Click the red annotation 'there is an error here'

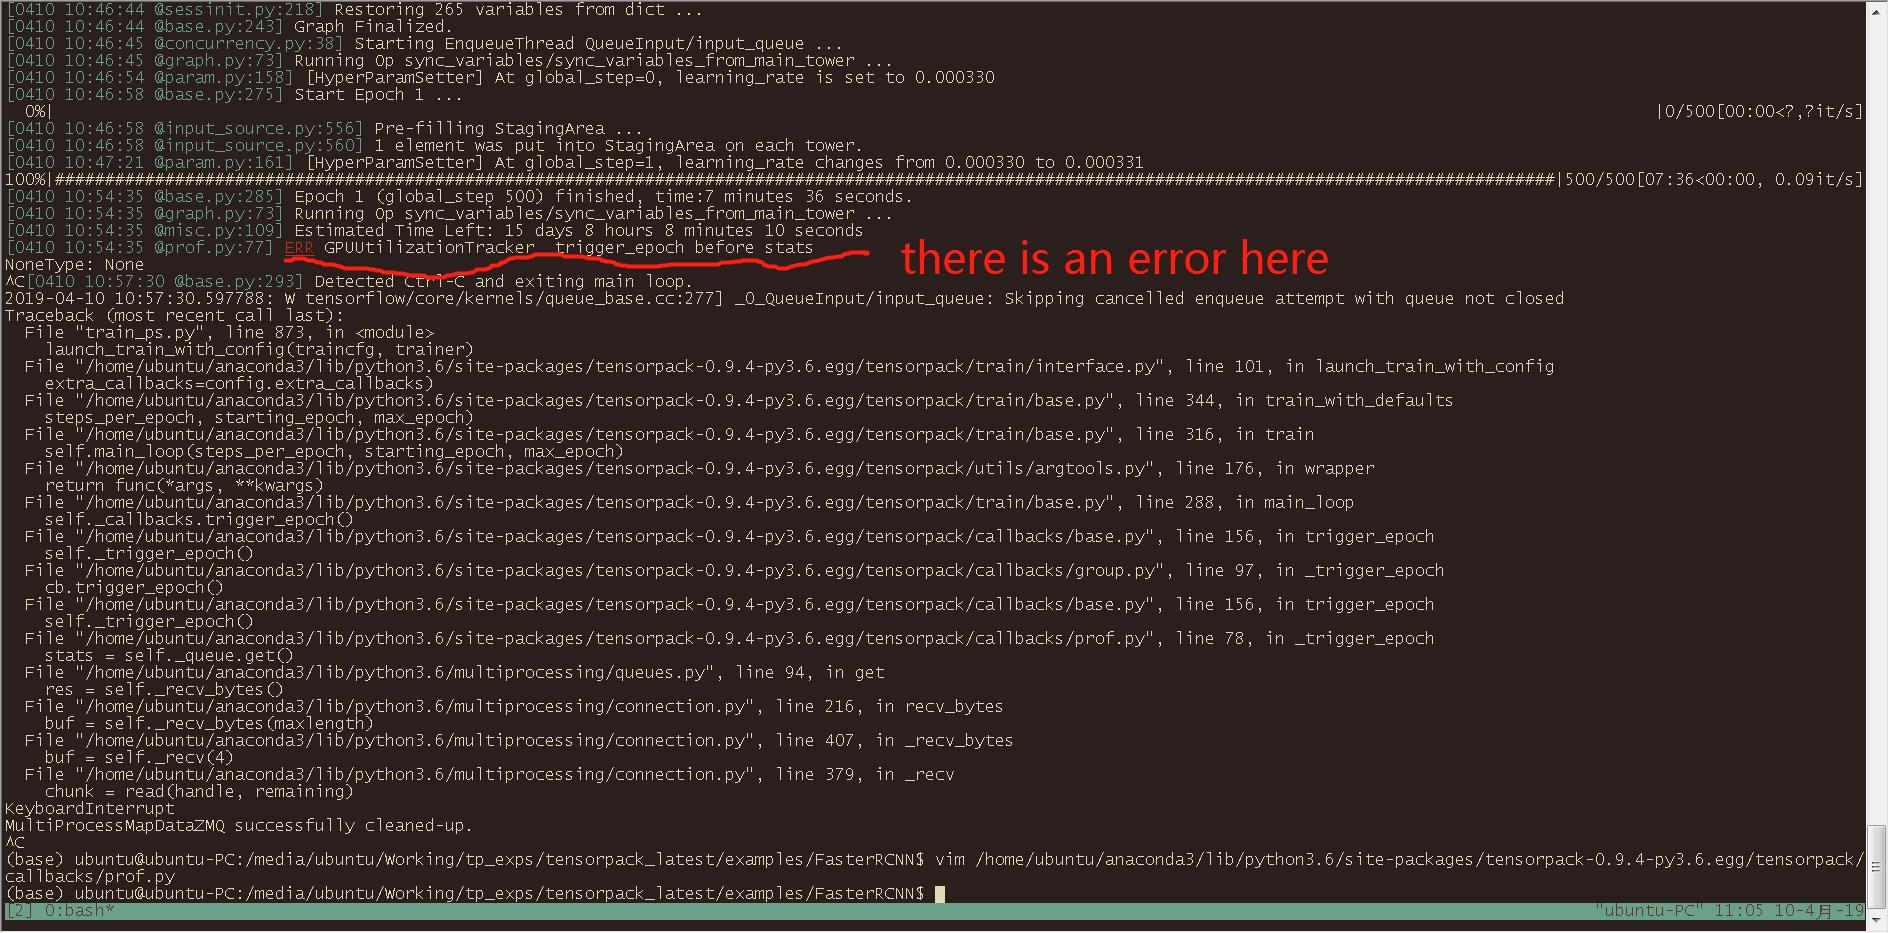click(1114, 258)
